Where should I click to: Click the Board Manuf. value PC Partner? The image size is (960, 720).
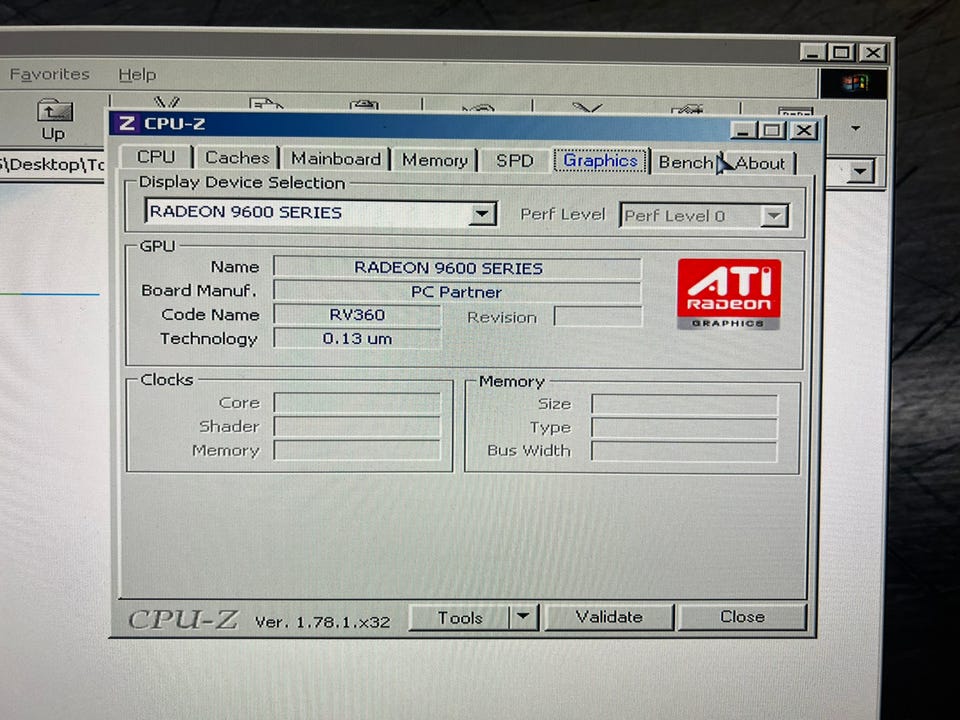[x=457, y=292]
